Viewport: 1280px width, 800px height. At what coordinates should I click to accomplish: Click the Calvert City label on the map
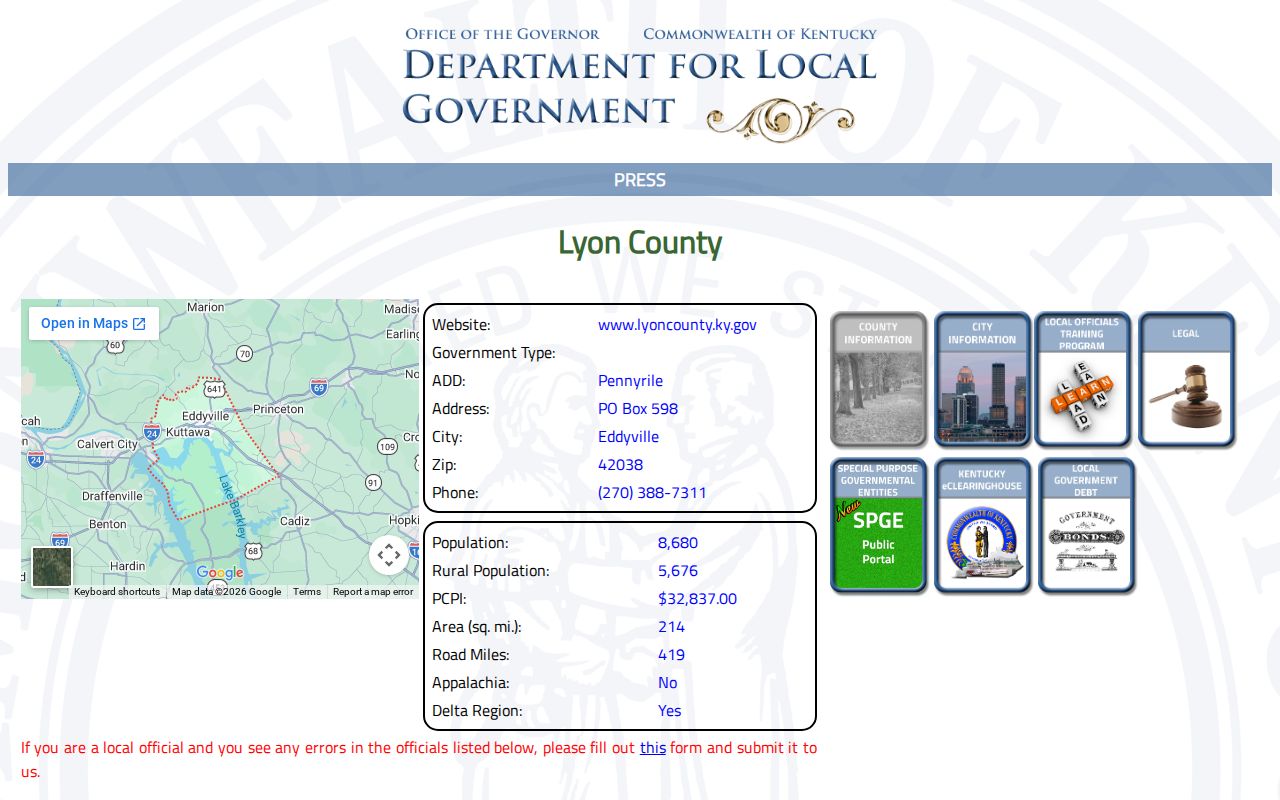tap(107, 444)
